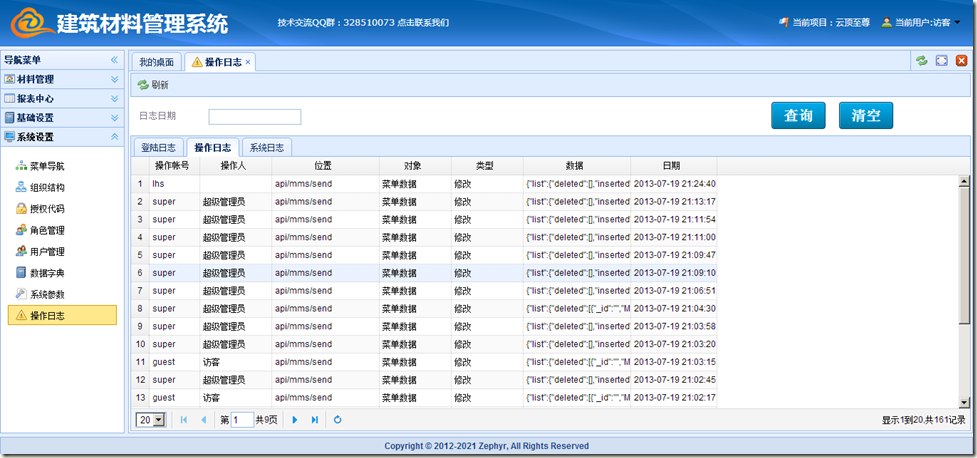Click the fullscreen icon at top right

[941, 61]
